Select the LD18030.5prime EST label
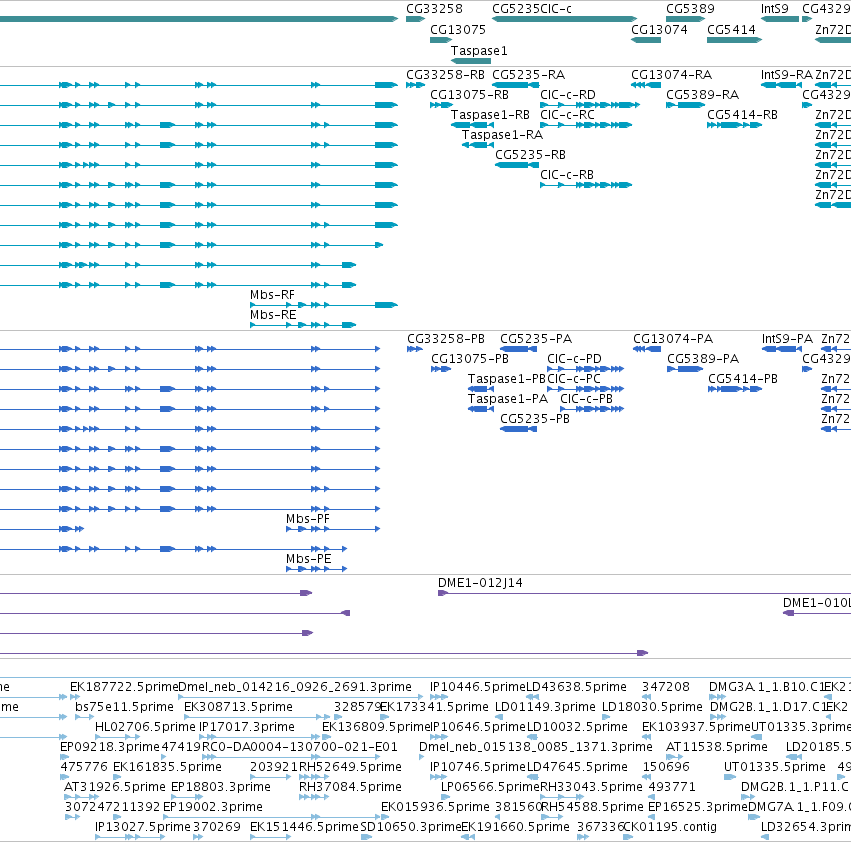This screenshot has height=842, width=851. (652, 707)
